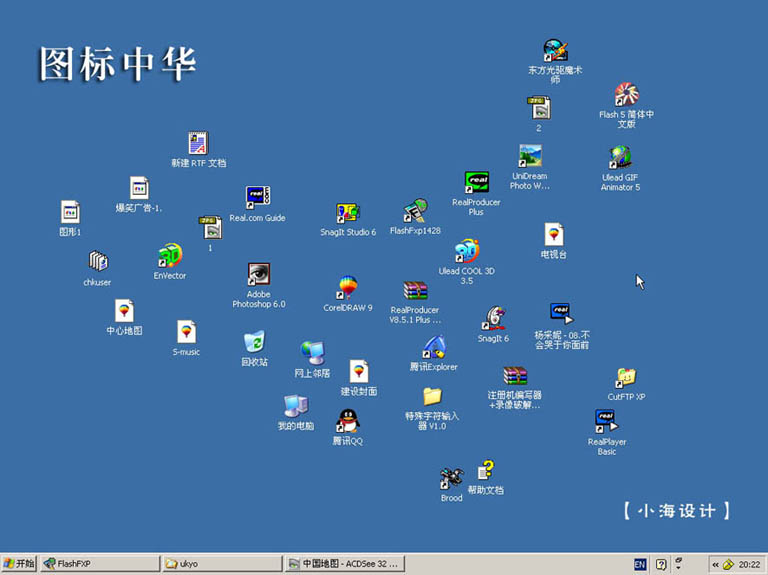The height and width of the screenshot is (575, 768).
Task: Click the EN language indicator in tray
Action: (640, 564)
